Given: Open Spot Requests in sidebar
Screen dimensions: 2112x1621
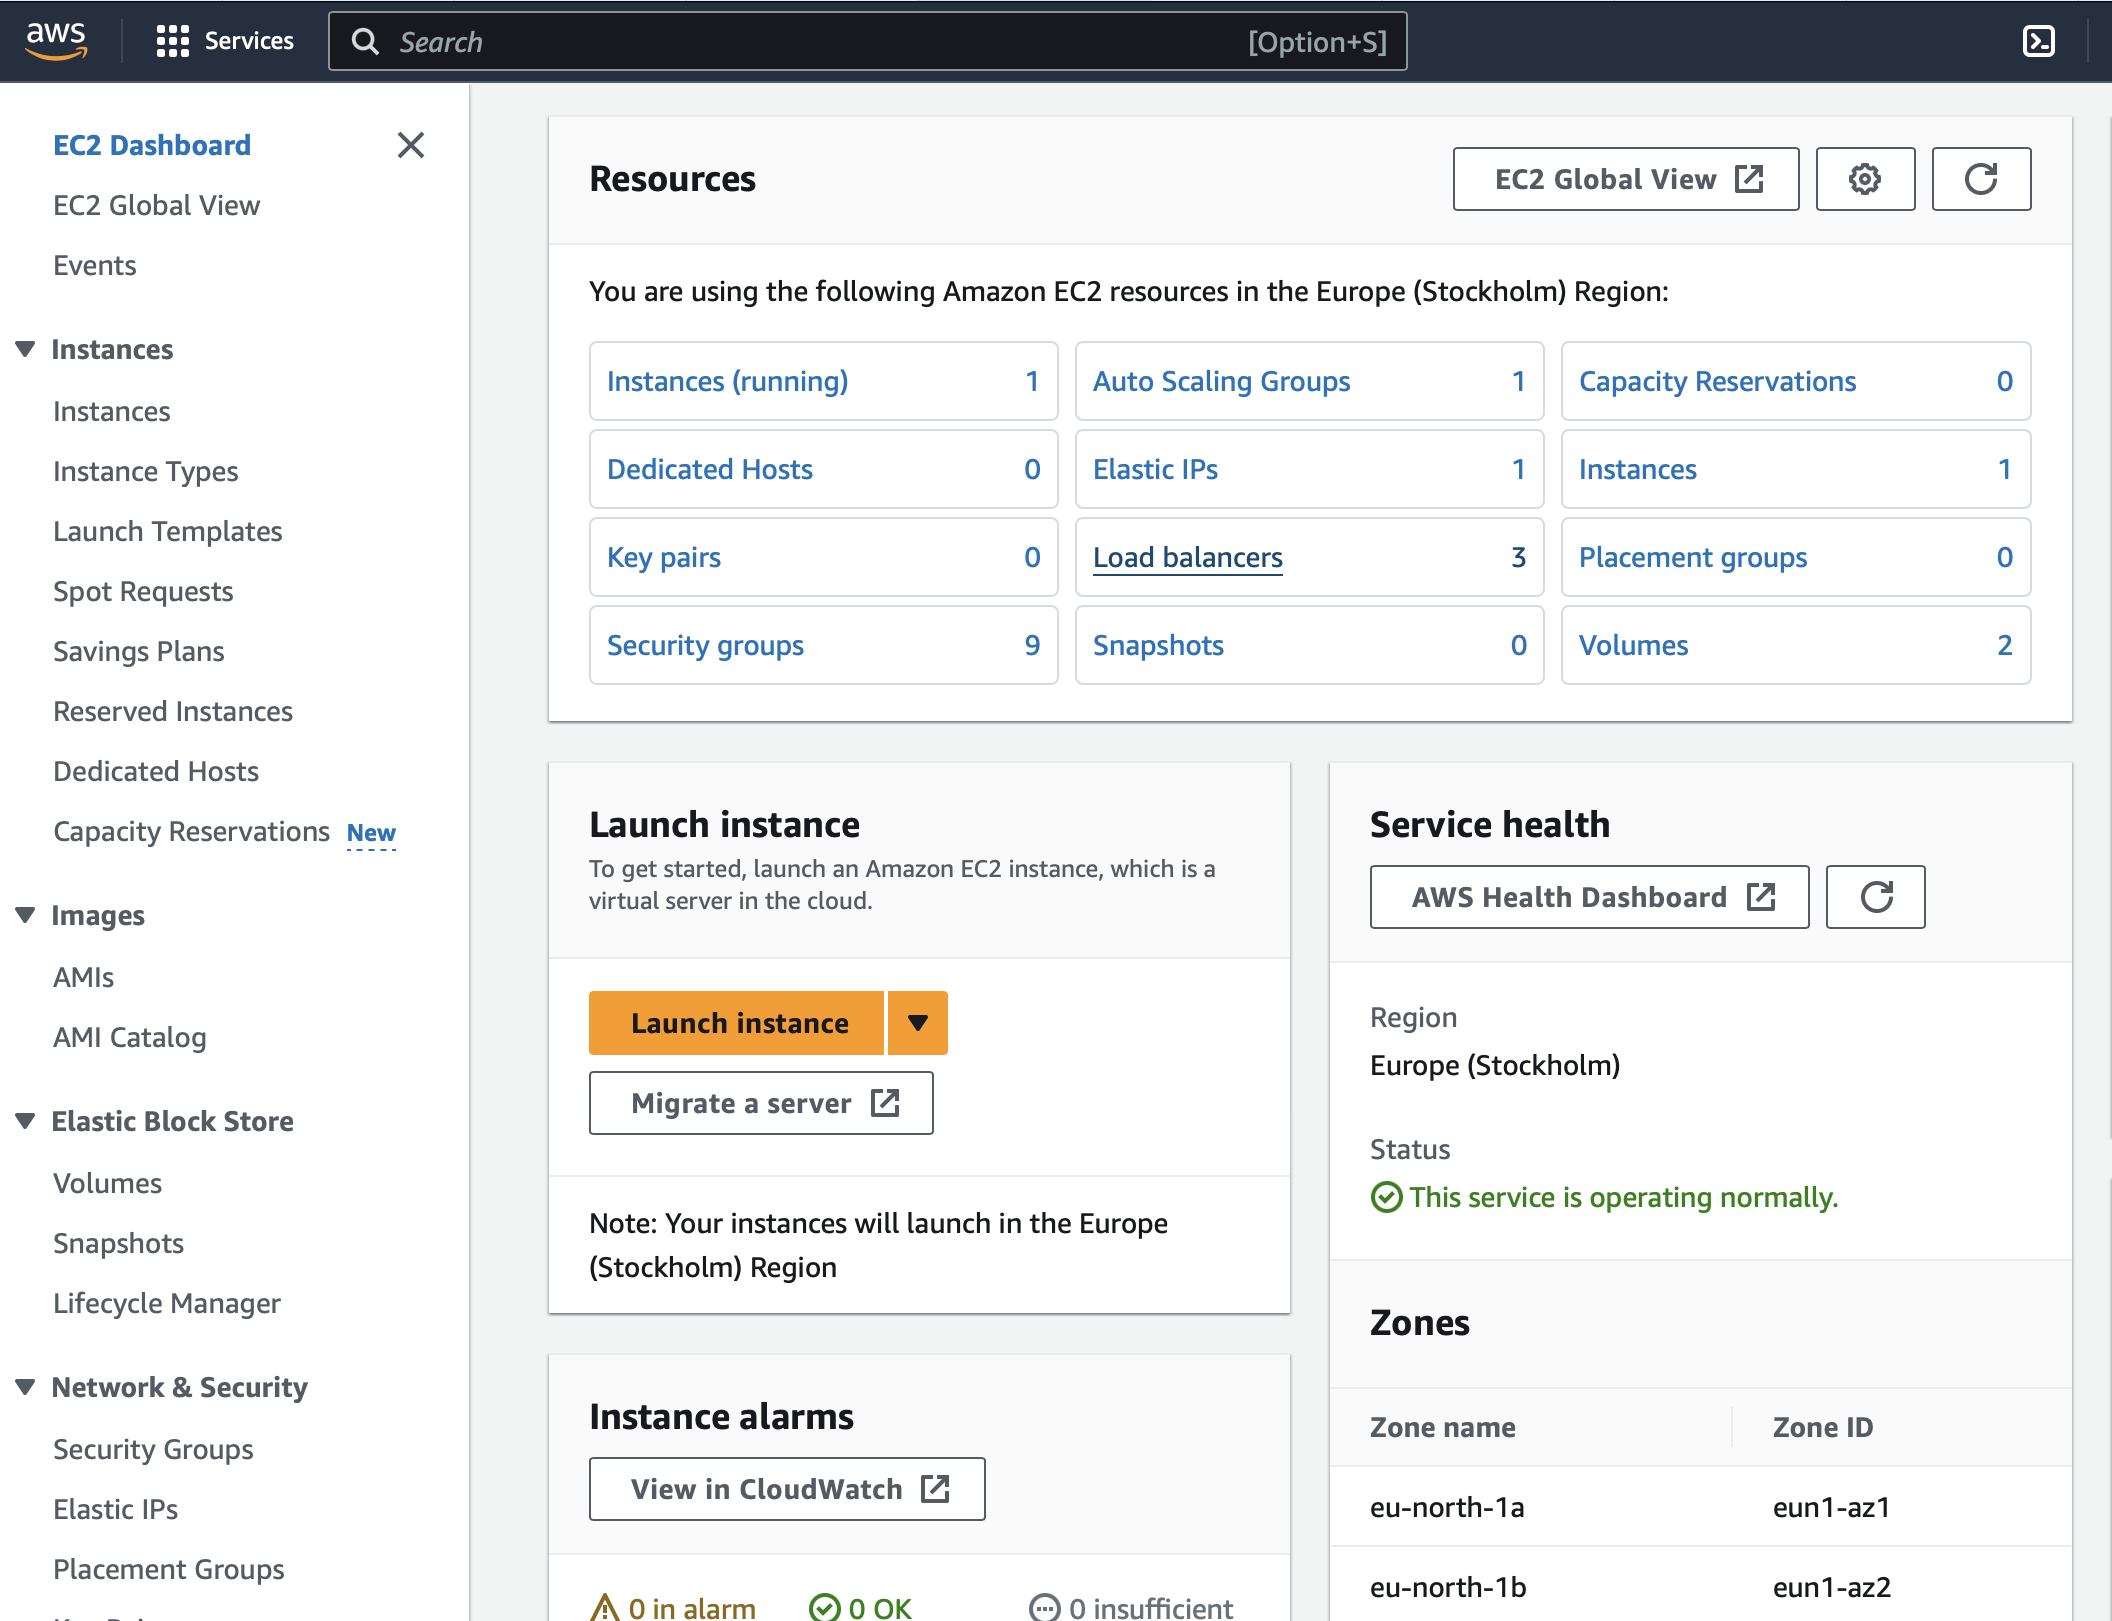Looking at the screenshot, I should (143, 591).
